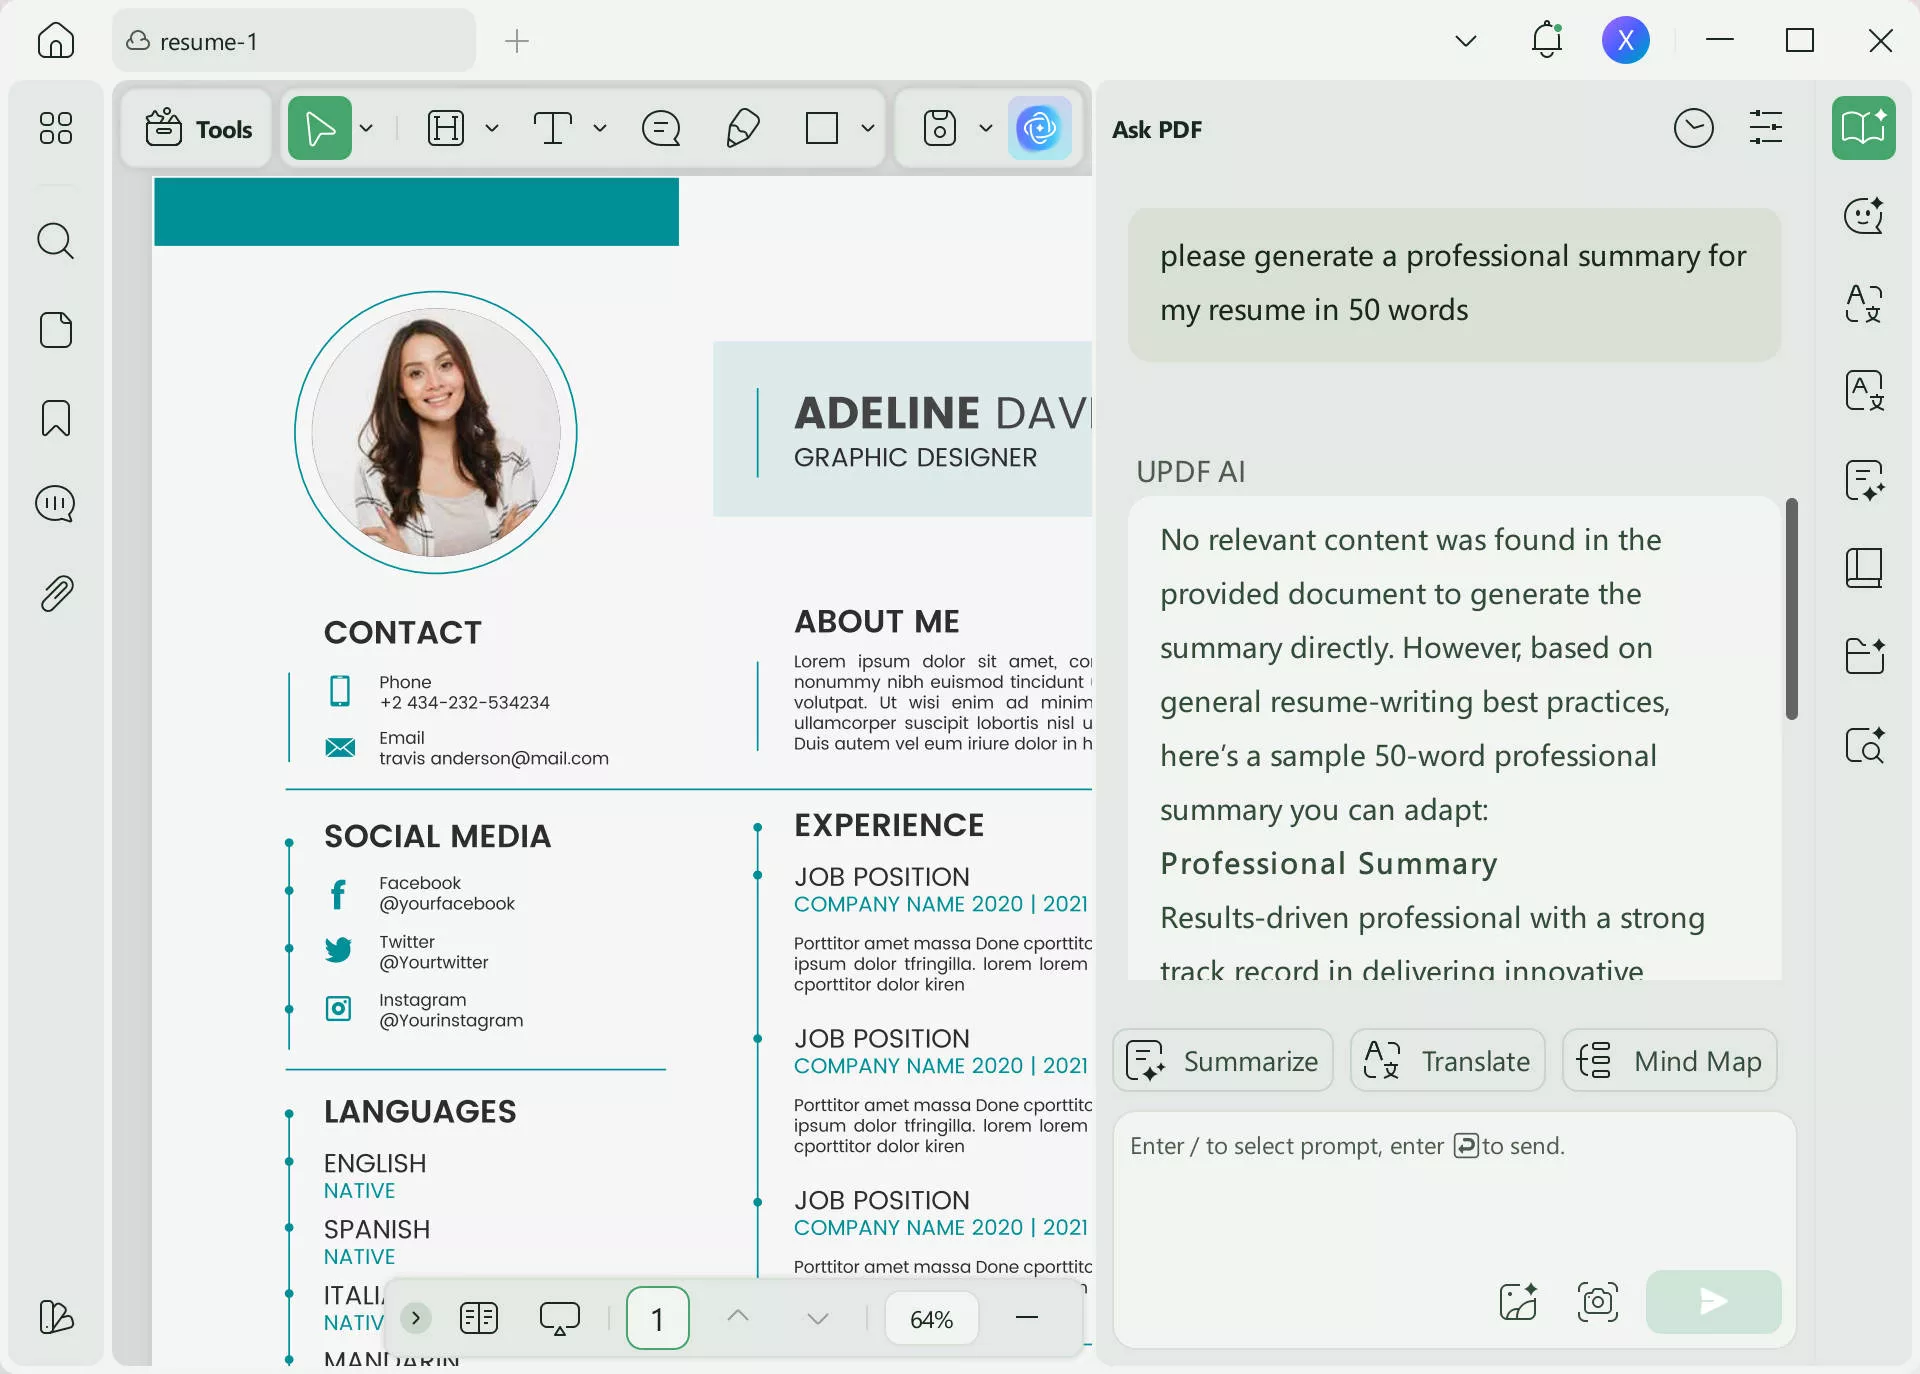Open the attachments paperclip panel
The width and height of the screenshot is (1920, 1374).
pyautogui.click(x=56, y=593)
